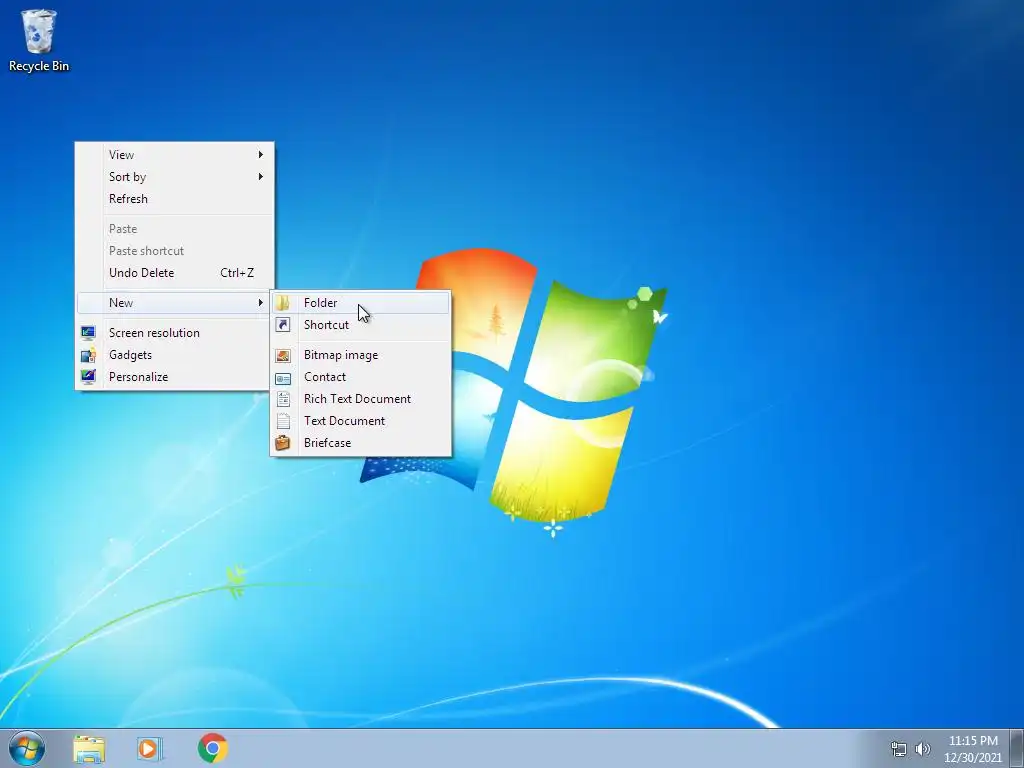Select Undo Delete from the context menu
The width and height of the screenshot is (1024, 768).
click(x=174, y=273)
